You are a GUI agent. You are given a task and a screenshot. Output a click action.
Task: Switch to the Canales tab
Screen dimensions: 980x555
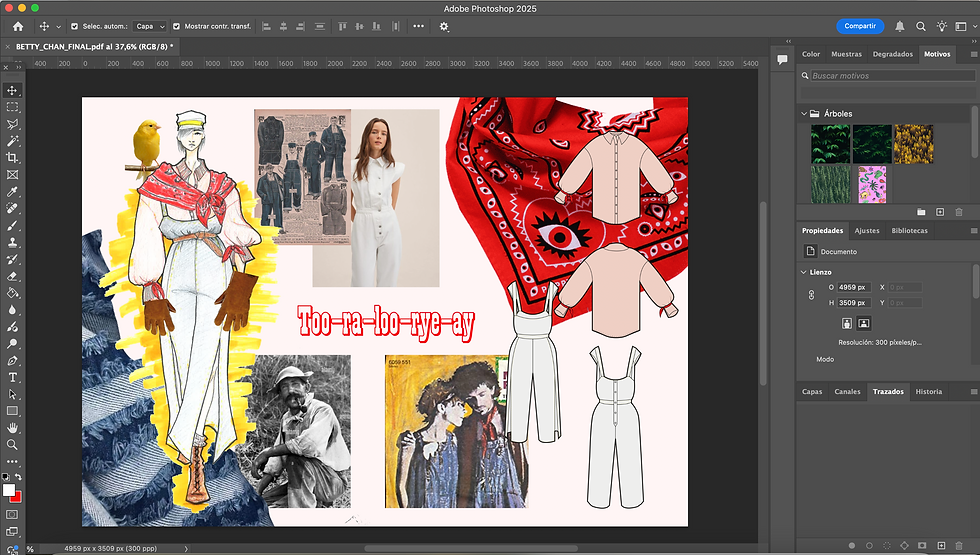pos(847,392)
